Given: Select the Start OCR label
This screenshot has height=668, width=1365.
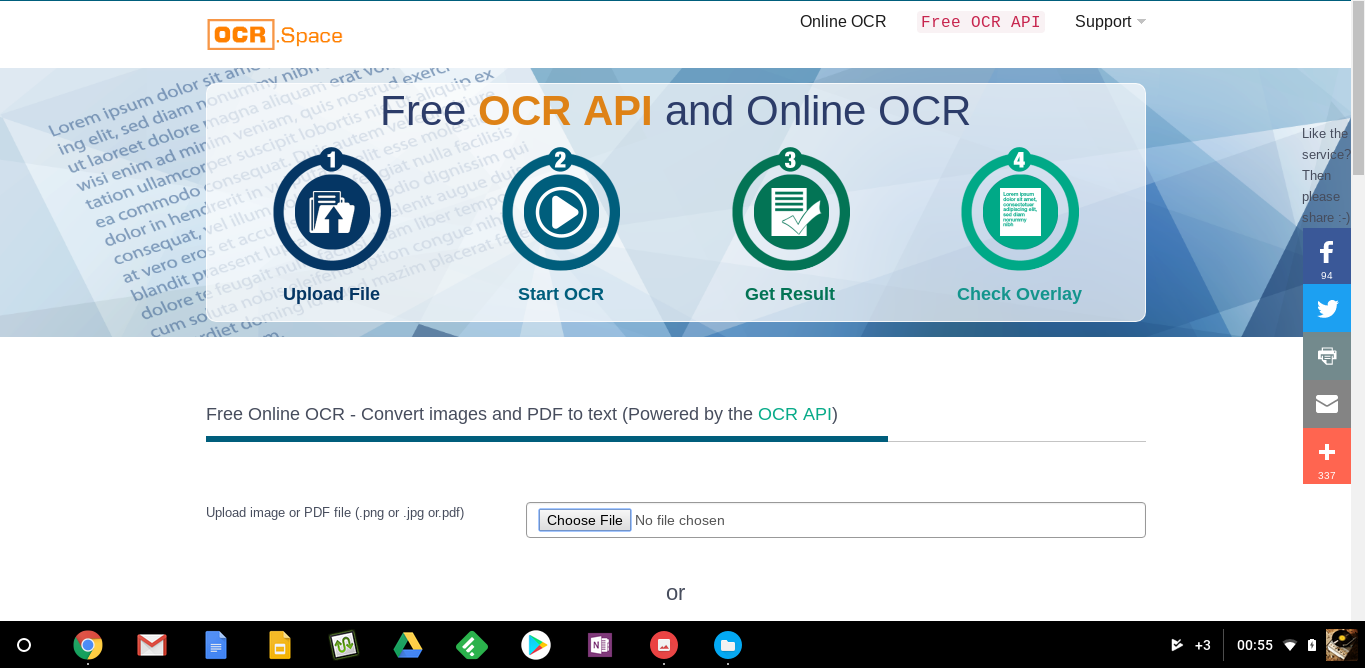Looking at the screenshot, I should (561, 294).
